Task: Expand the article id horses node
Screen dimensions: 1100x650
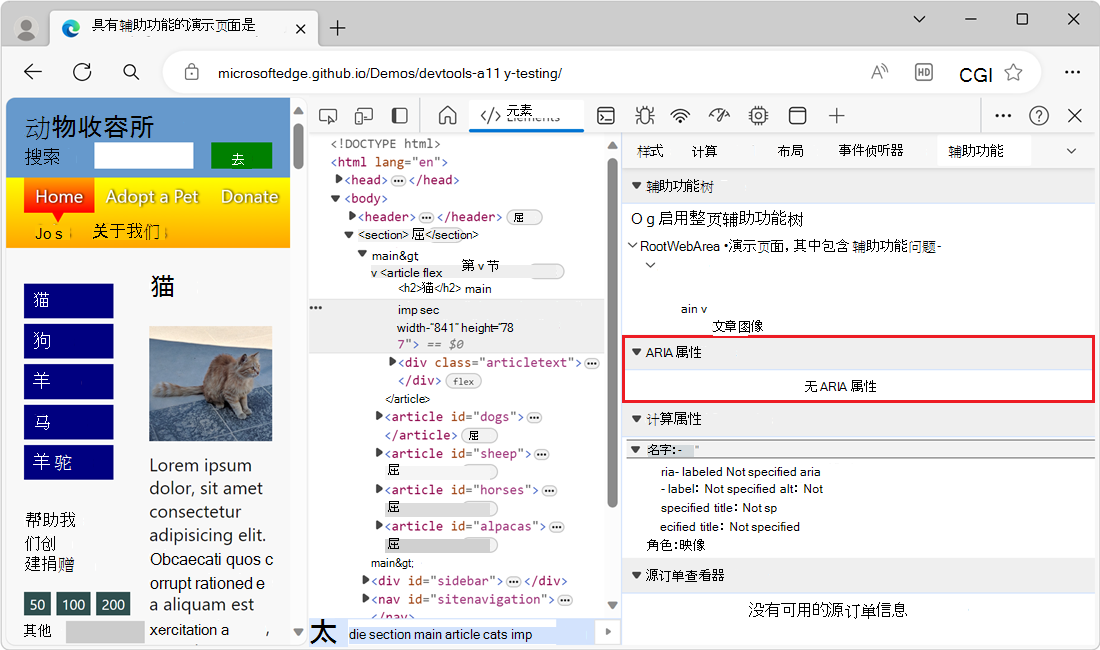Action: (379, 489)
